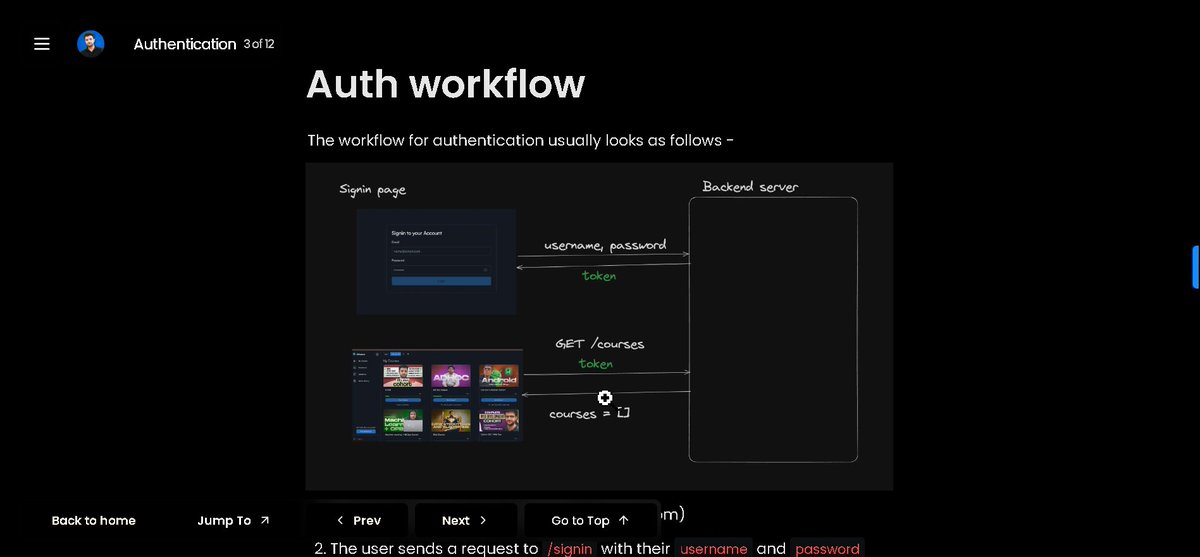Image resolution: width=1200 pixels, height=557 pixels.
Task: Advance to the next slide with Next
Action: pyautogui.click(x=465, y=520)
